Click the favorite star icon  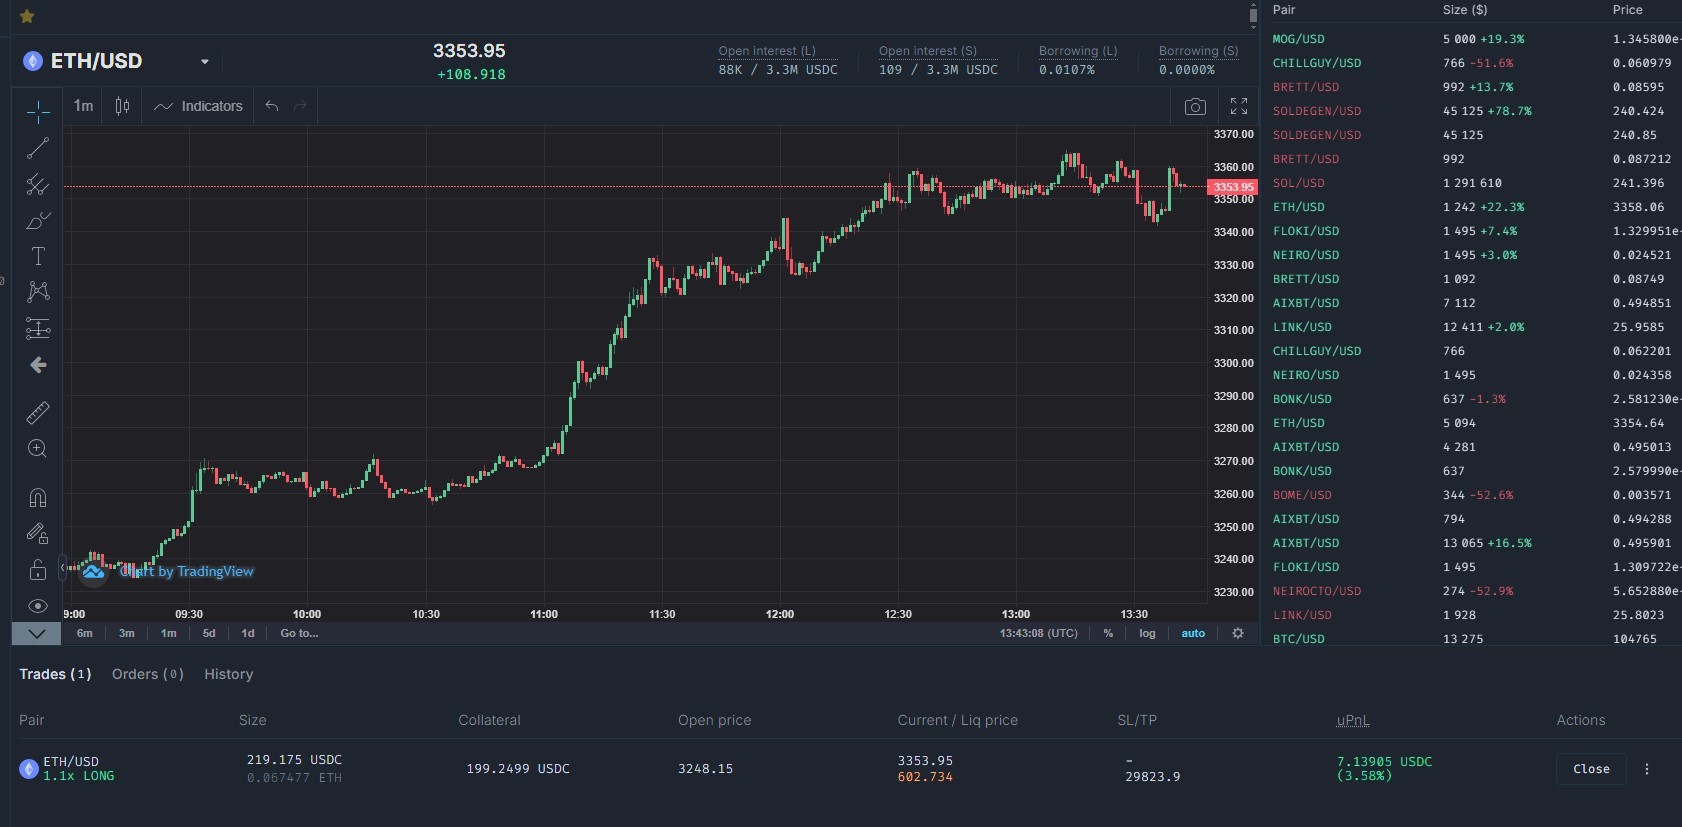tap(27, 16)
